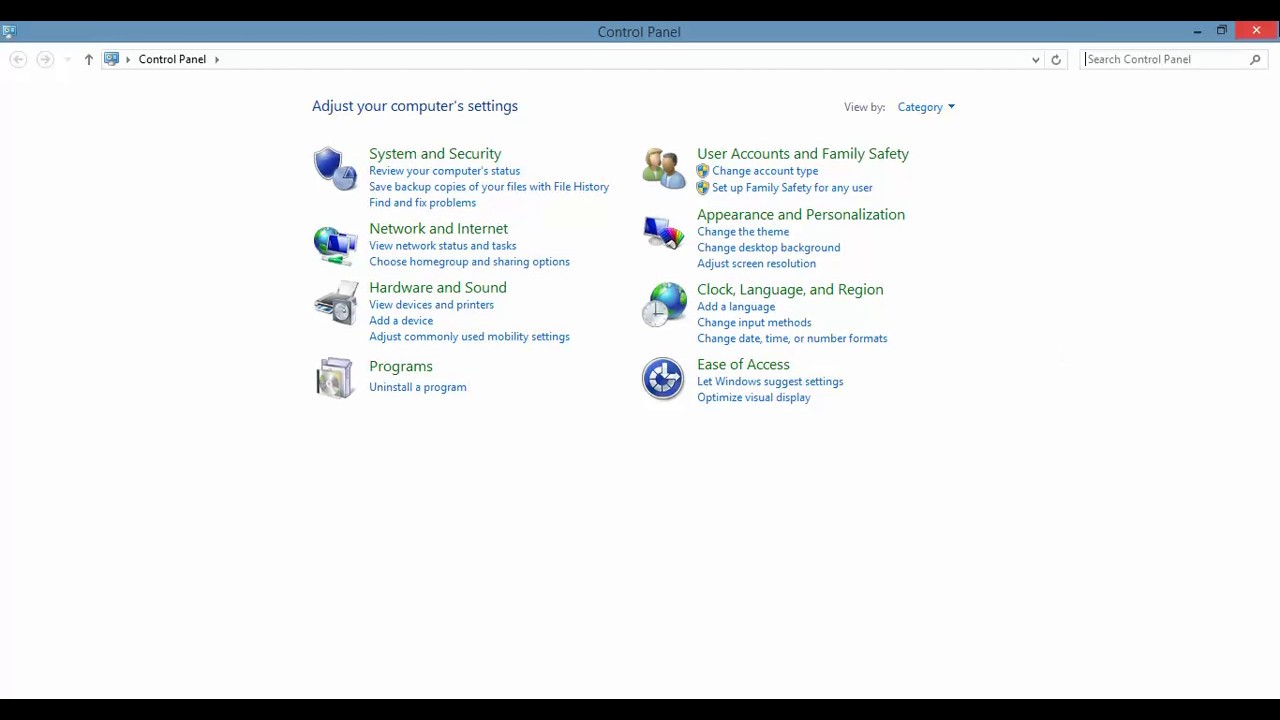Select Control Panel breadcrumb item

pos(172,59)
